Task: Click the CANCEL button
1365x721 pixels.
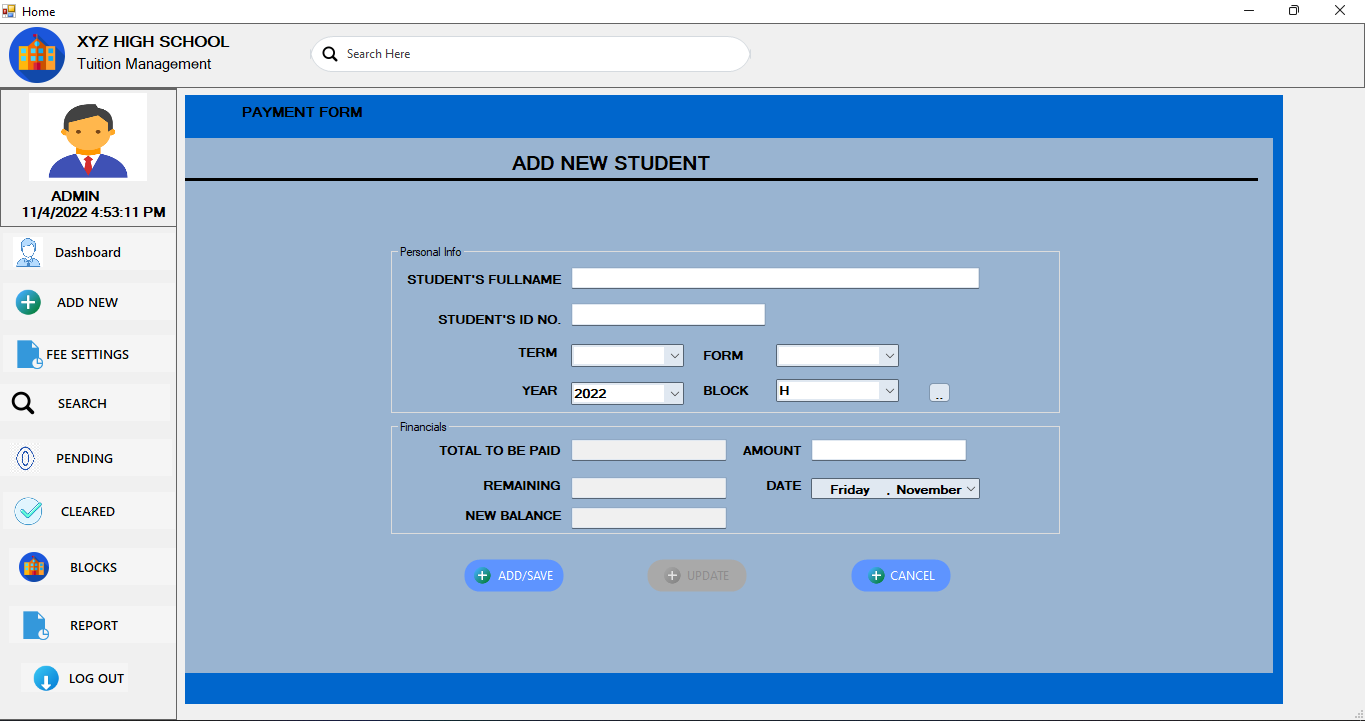Action: (x=899, y=575)
